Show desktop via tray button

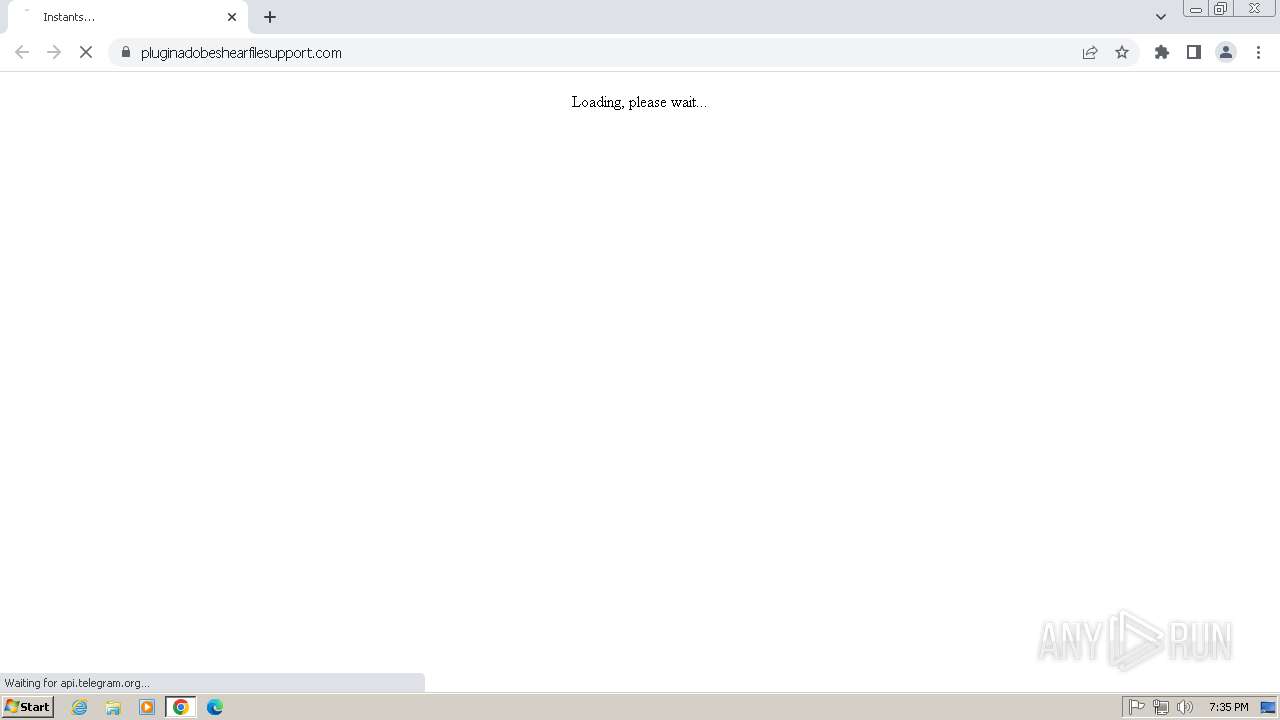1268,707
